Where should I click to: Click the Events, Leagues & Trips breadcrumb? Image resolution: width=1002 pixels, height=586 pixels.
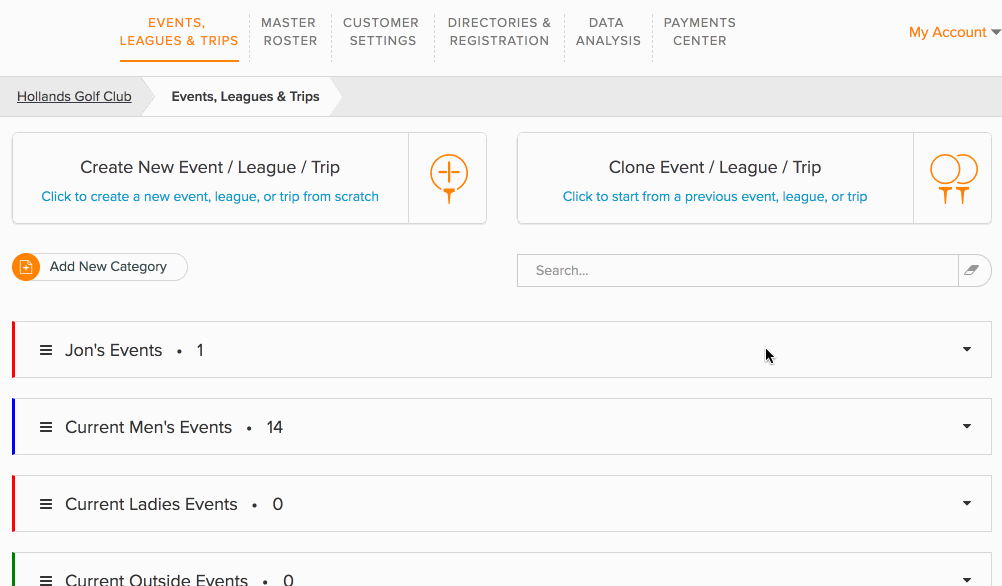(245, 96)
